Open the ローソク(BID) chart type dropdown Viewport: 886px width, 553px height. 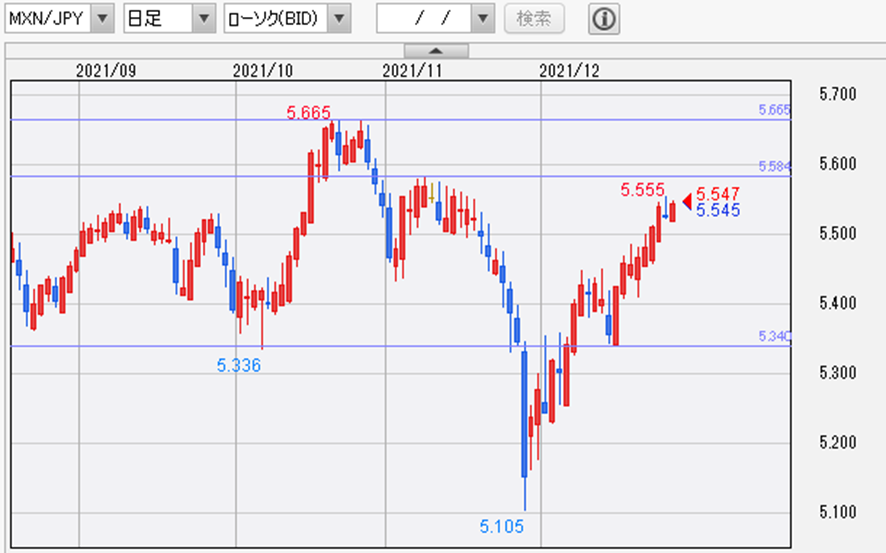[339, 19]
